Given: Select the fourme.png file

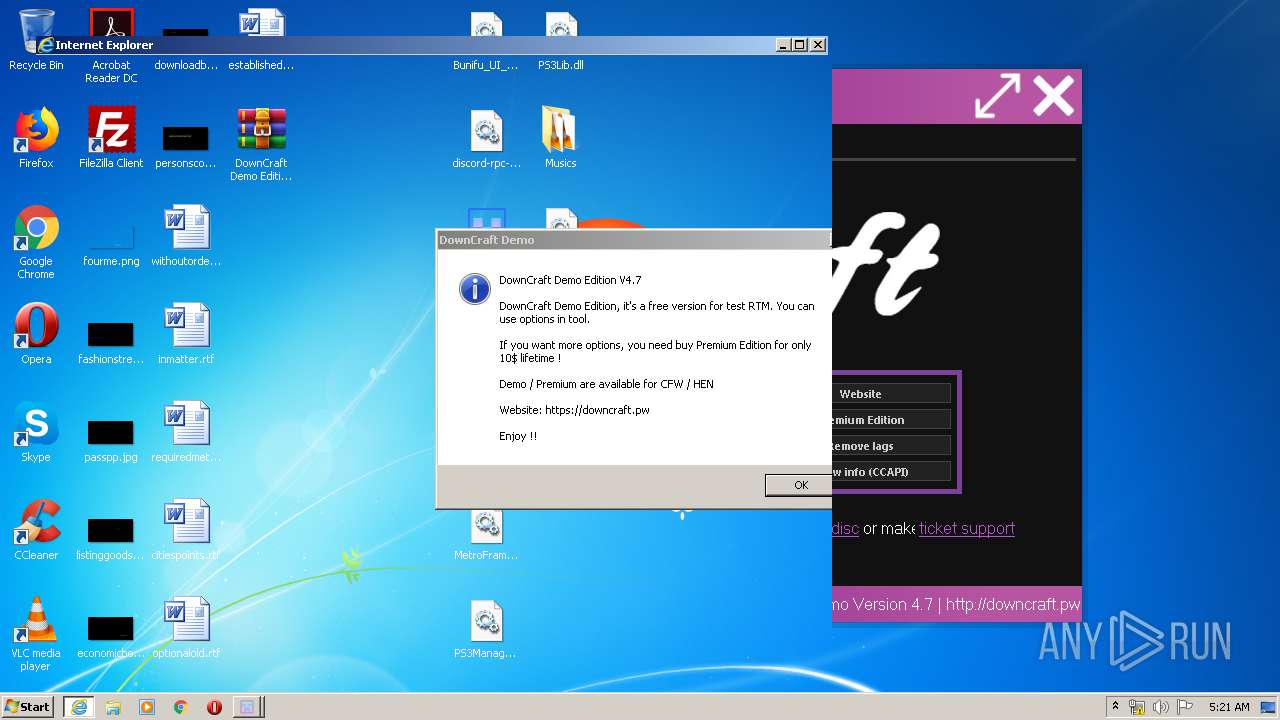Looking at the screenshot, I should tap(111, 247).
